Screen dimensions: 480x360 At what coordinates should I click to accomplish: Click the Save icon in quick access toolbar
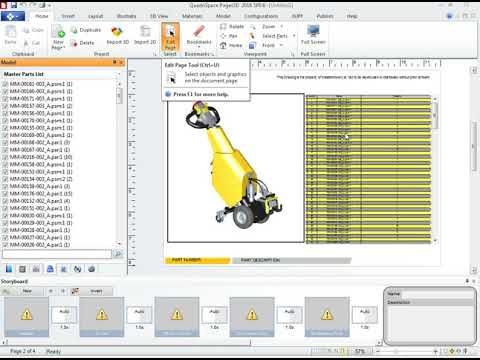click(x=14, y=5)
